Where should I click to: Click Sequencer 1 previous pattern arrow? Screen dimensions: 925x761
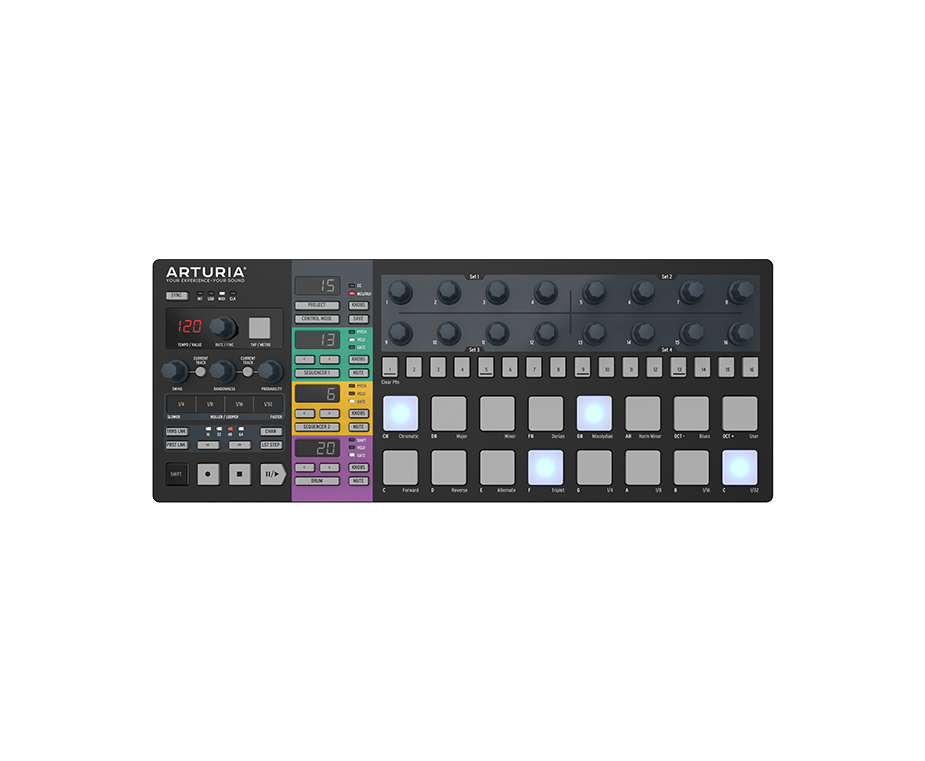pos(305,359)
